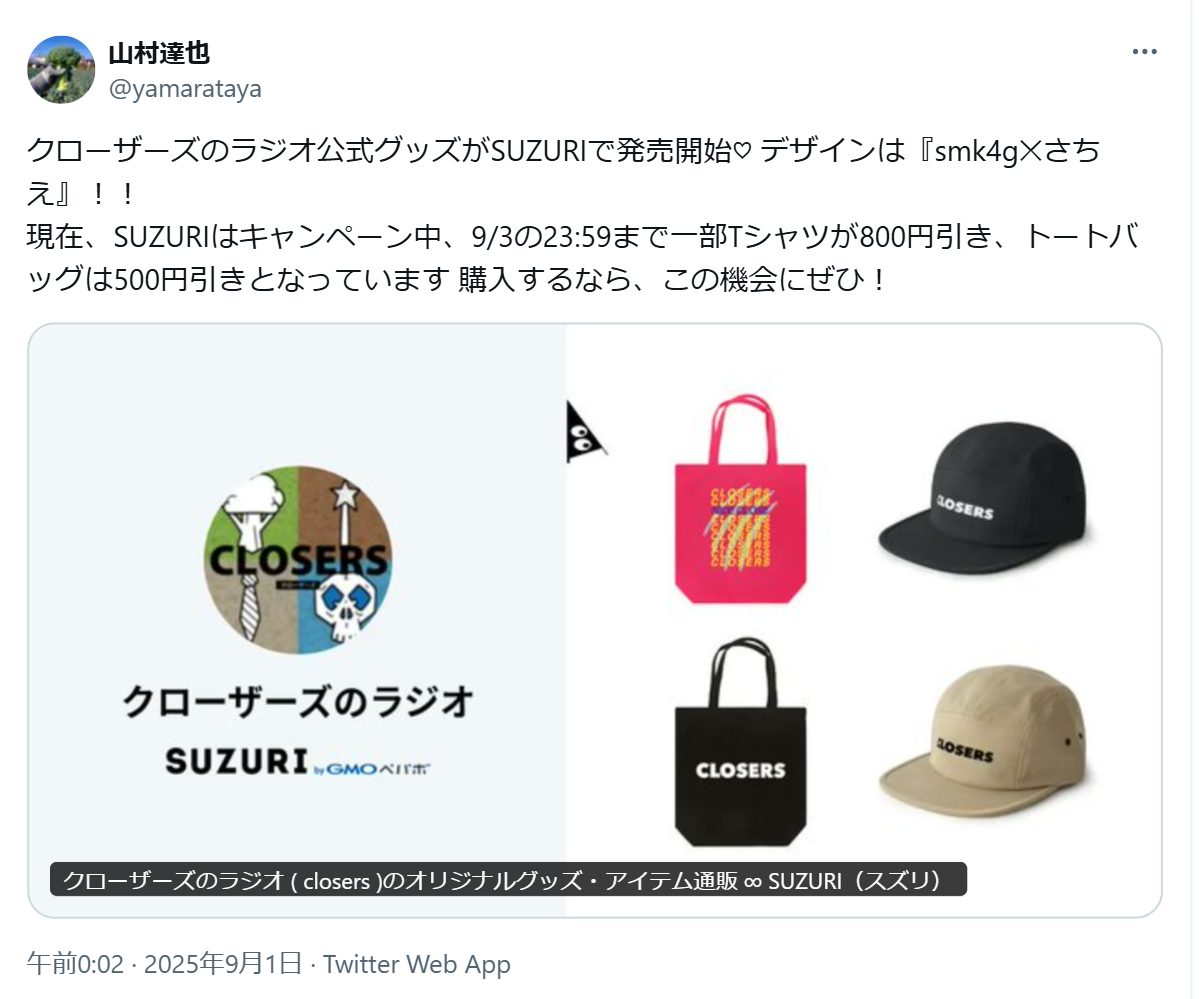Click the skull graphic in logo
The height and width of the screenshot is (999, 1199).
[x=346, y=608]
